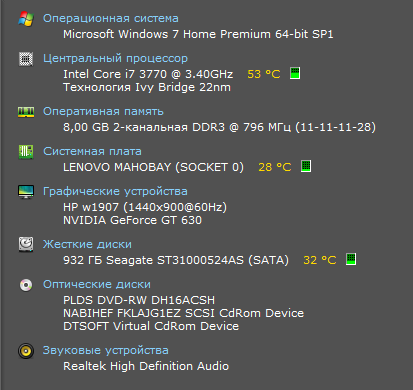The image size is (413, 390).
Task: Open the Оптические диски section link
Action: [x=97, y=284]
